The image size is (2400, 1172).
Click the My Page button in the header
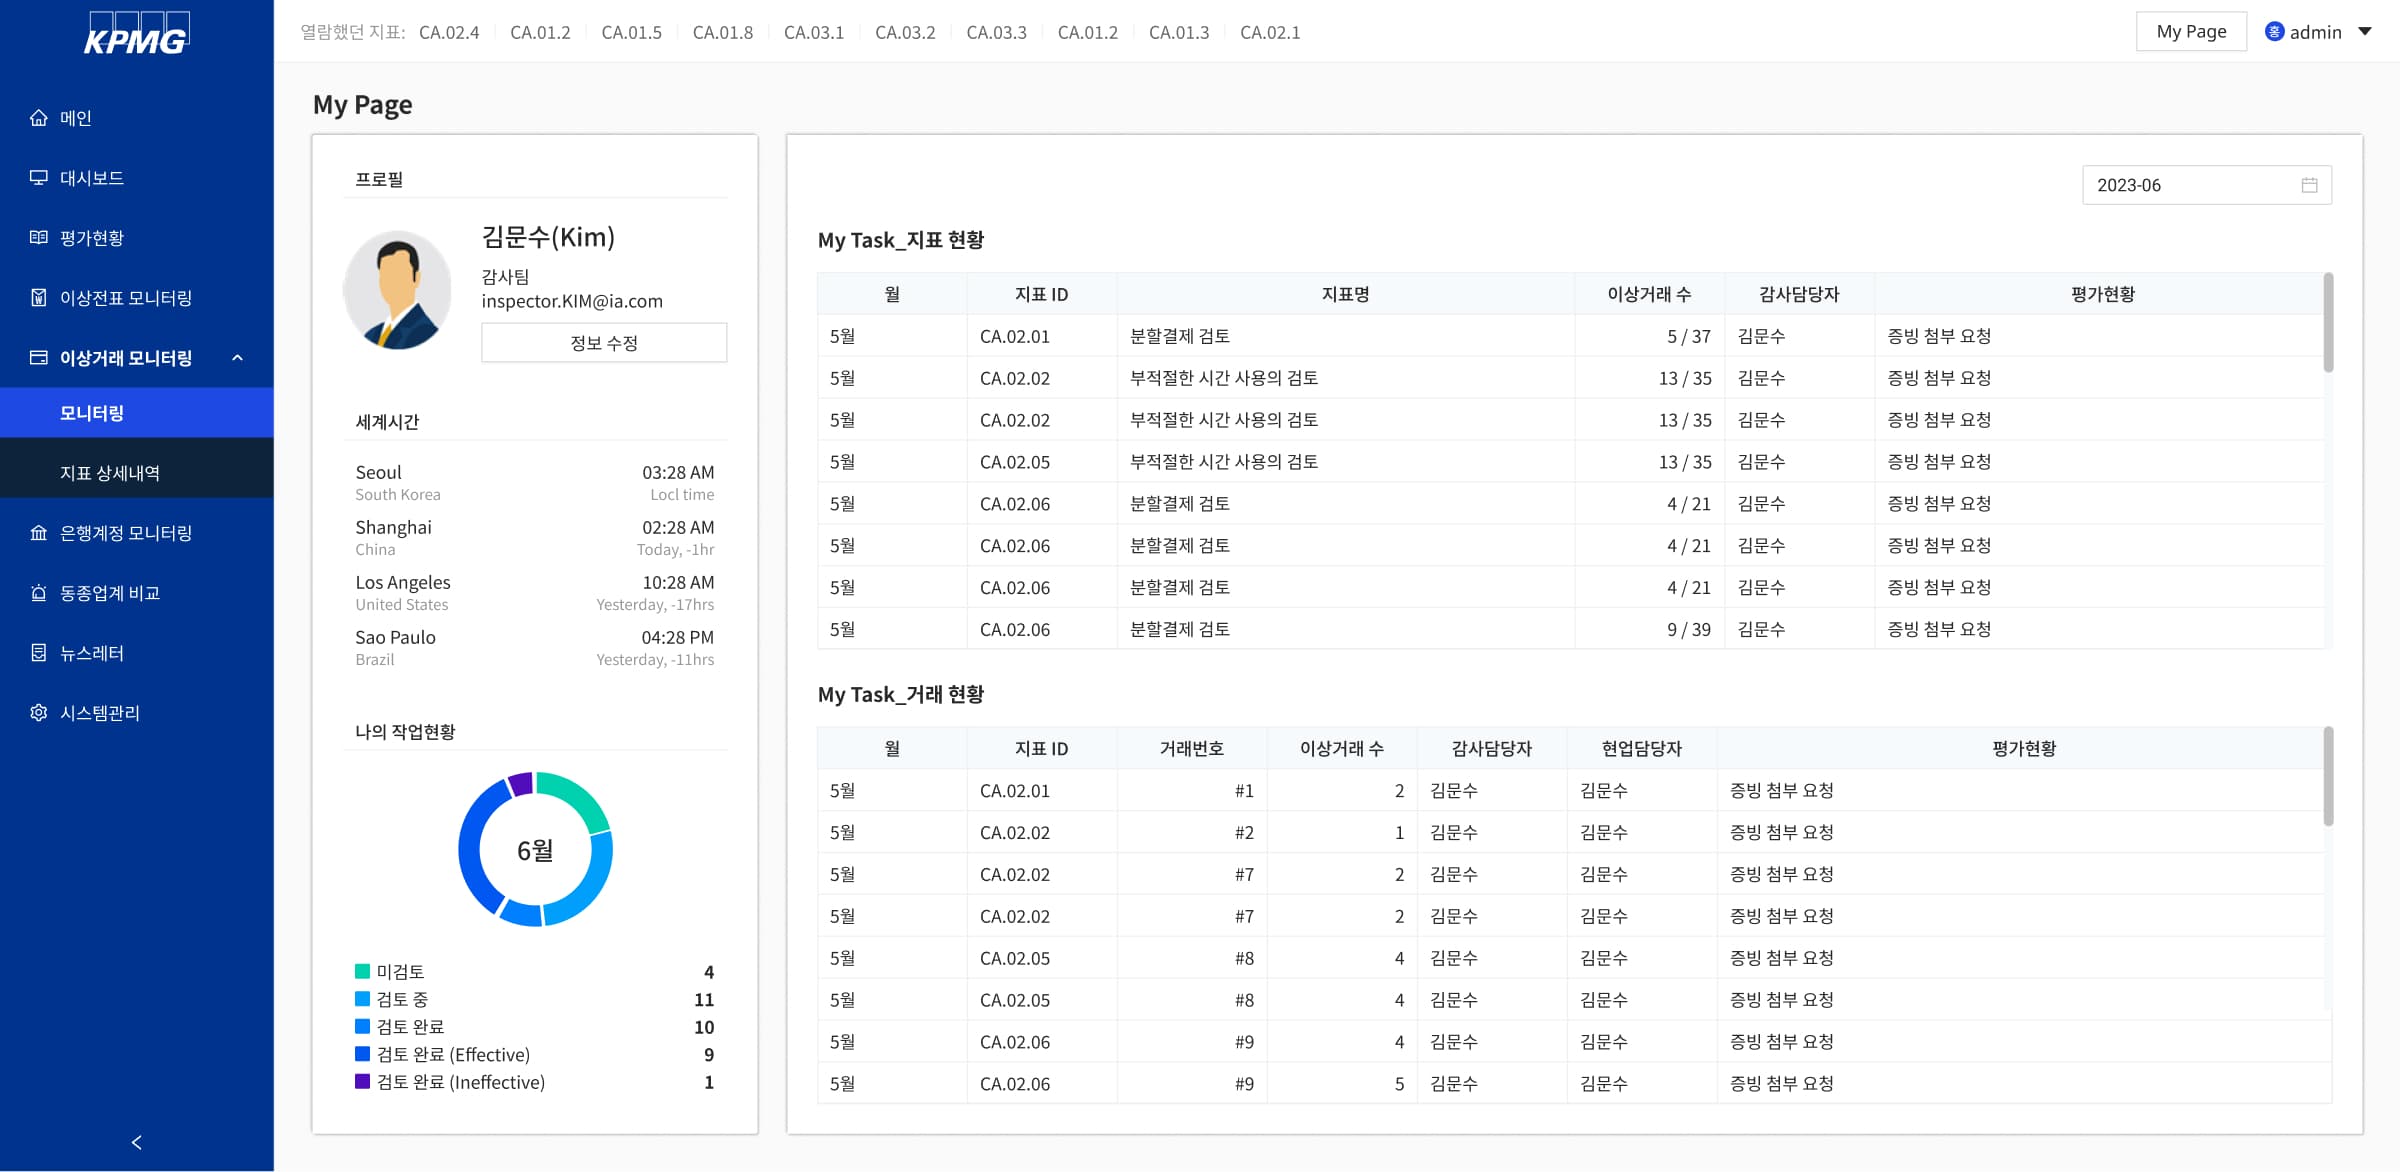(x=2191, y=32)
